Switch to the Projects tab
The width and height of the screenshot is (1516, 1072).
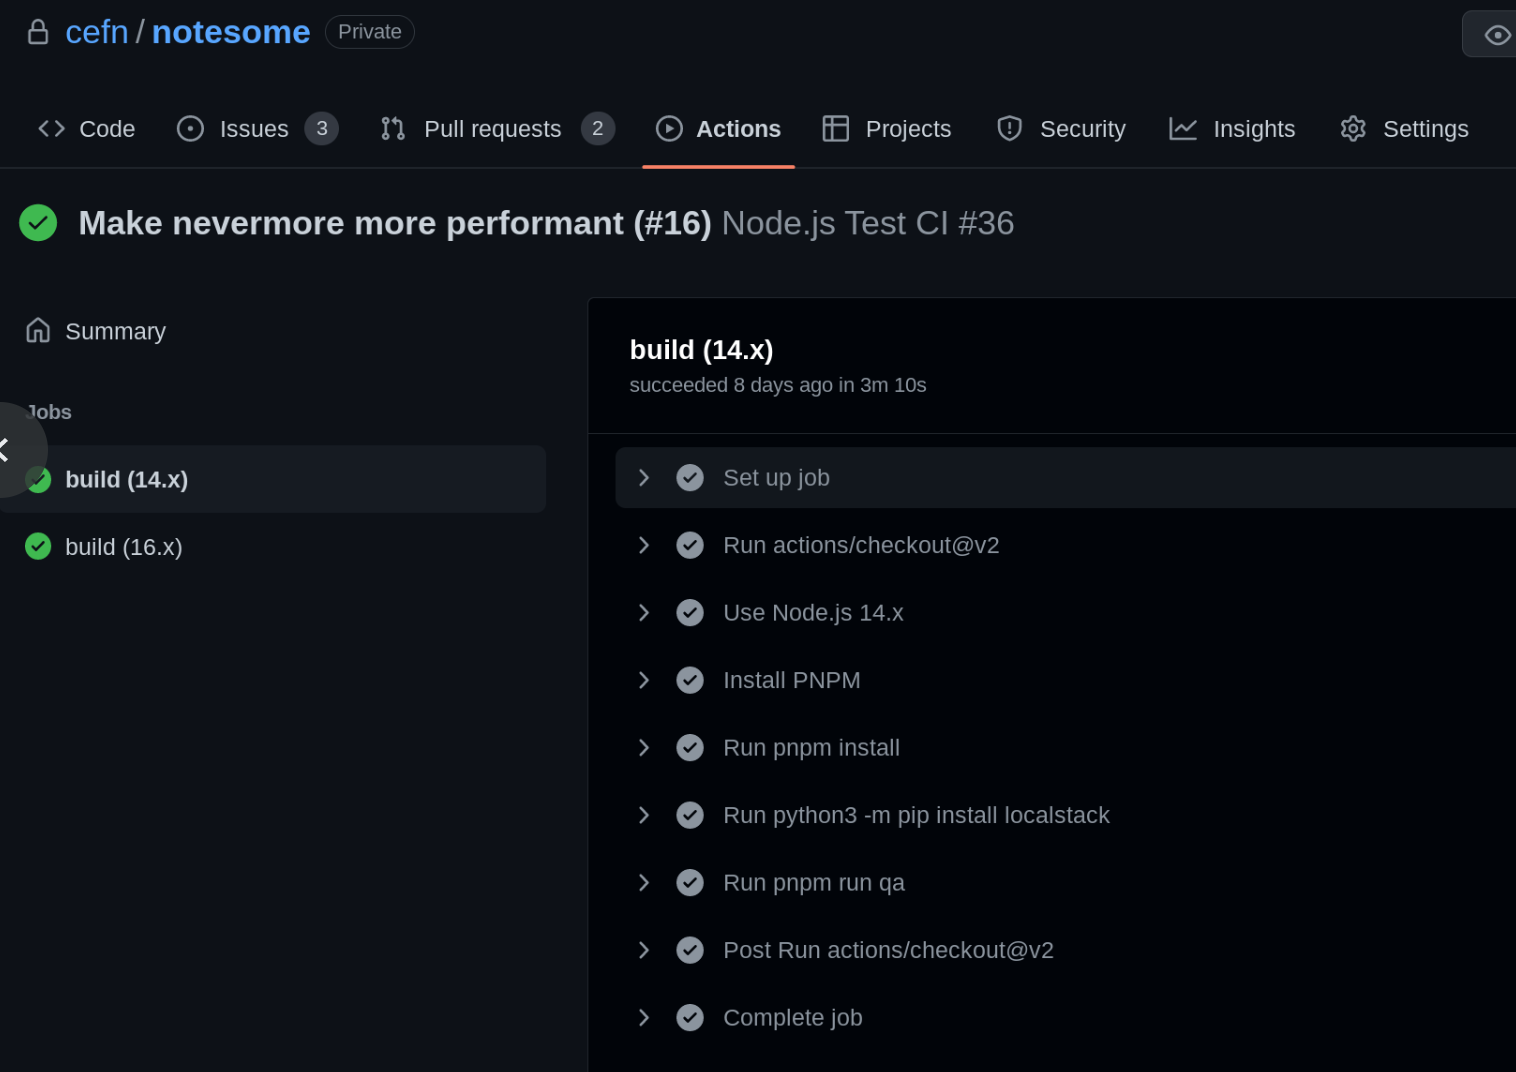tap(887, 129)
